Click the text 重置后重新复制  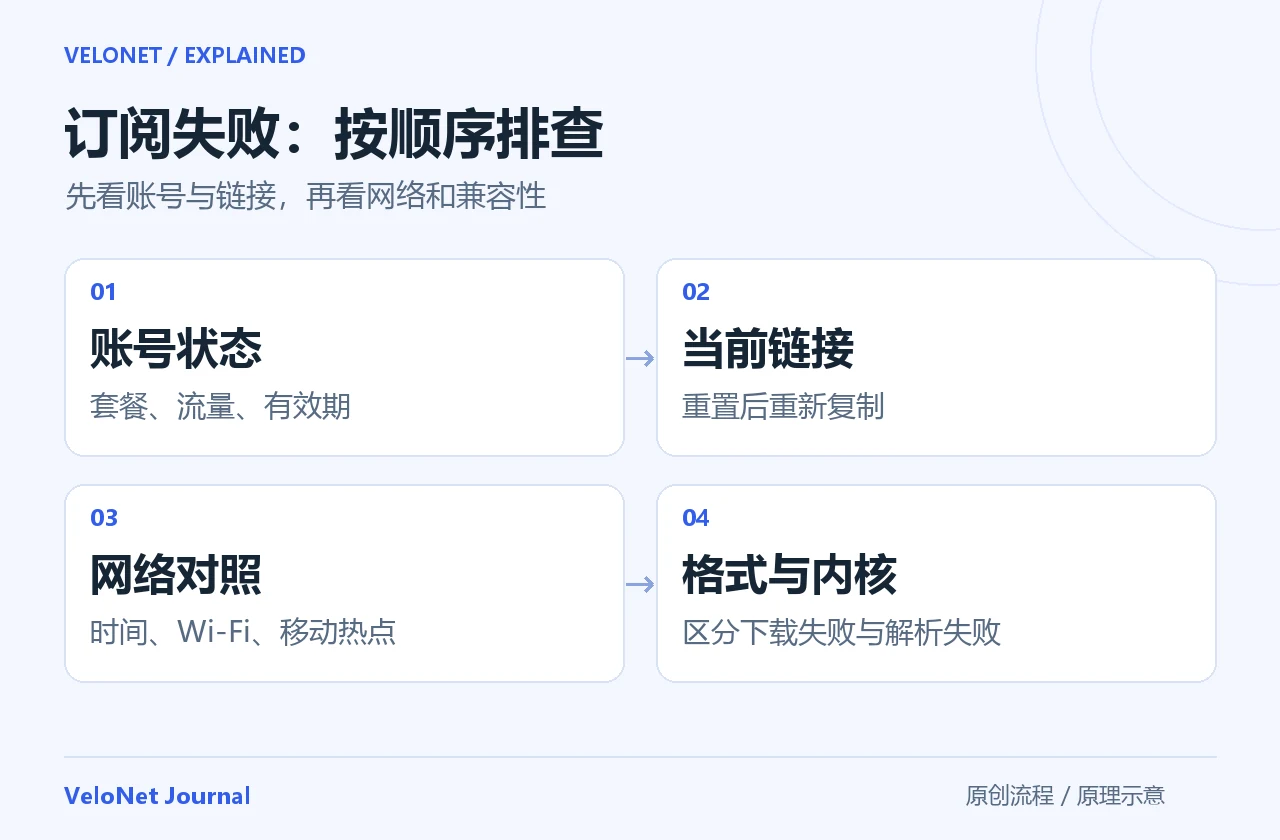point(783,407)
